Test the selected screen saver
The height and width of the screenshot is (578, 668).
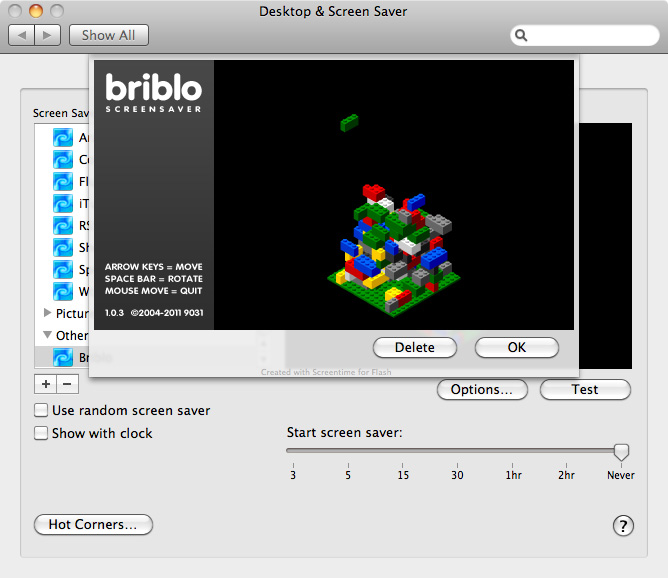click(585, 390)
